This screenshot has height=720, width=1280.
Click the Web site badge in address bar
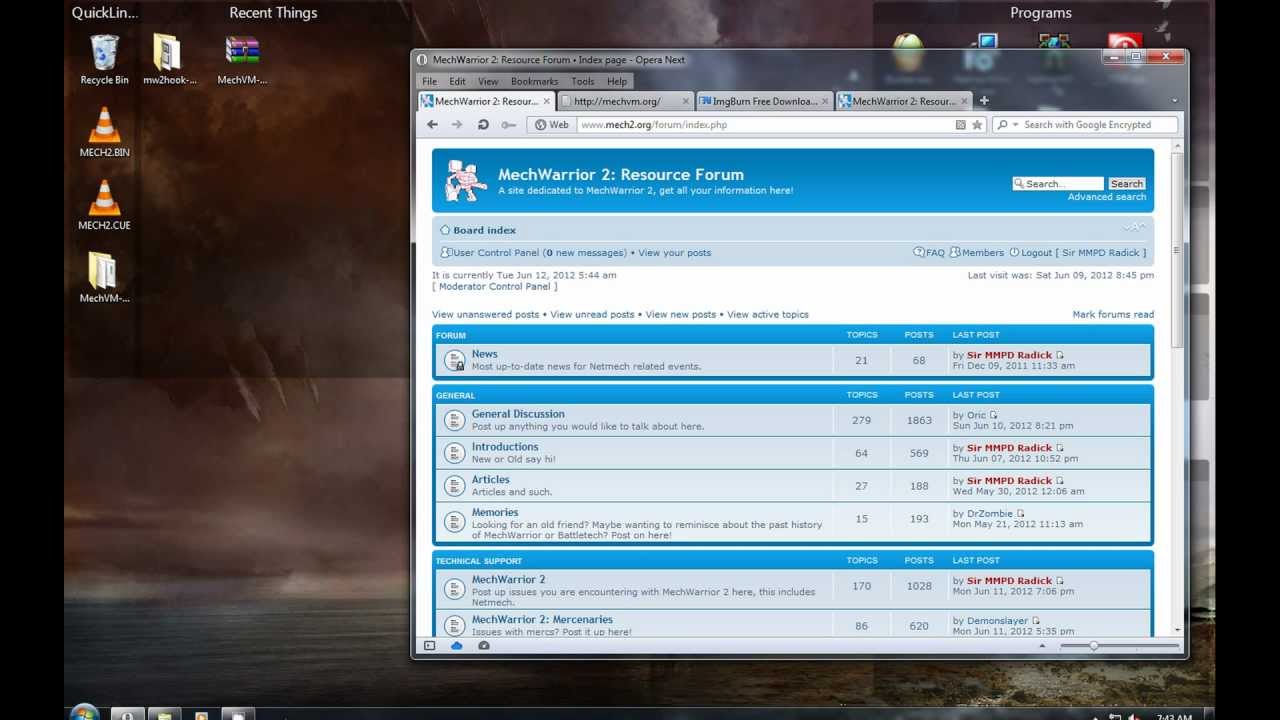coord(552,125)
